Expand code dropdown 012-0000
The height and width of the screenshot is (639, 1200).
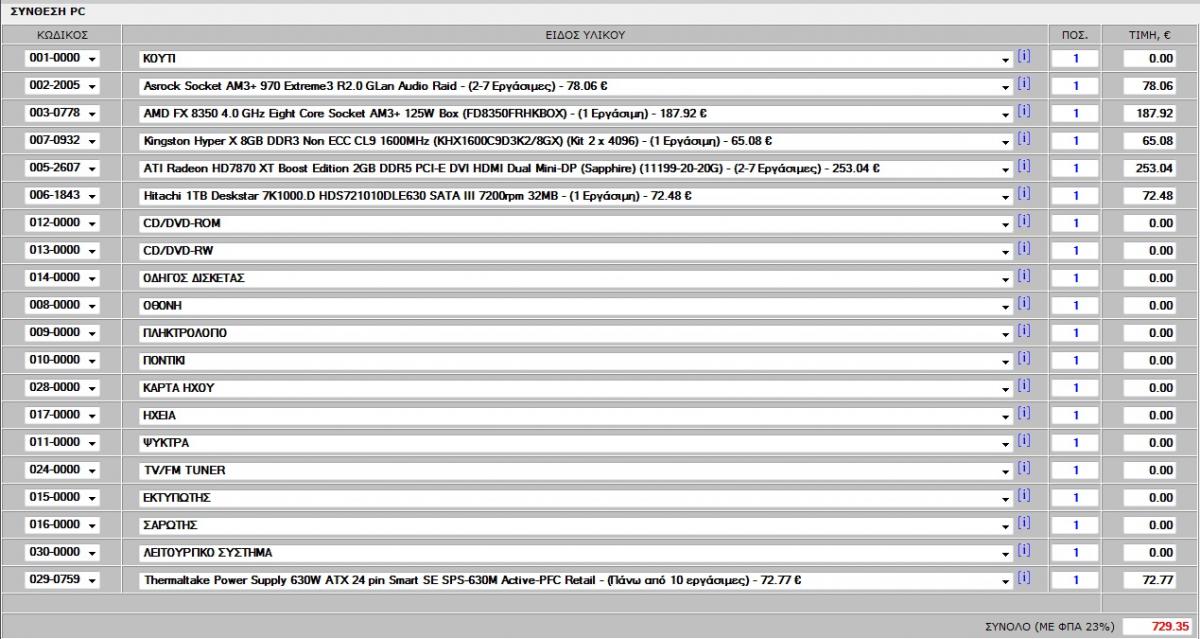pos(62,224)
